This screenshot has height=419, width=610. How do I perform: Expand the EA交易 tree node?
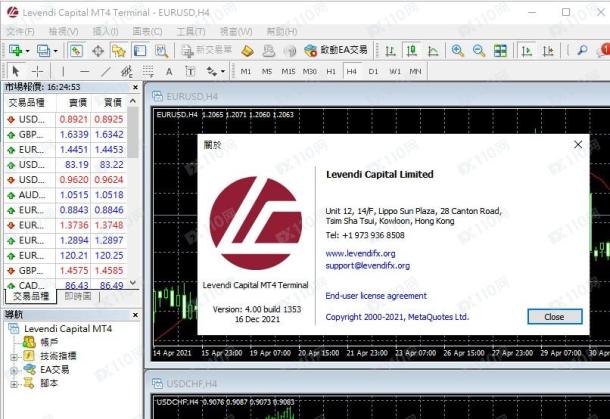coord(14,370)
